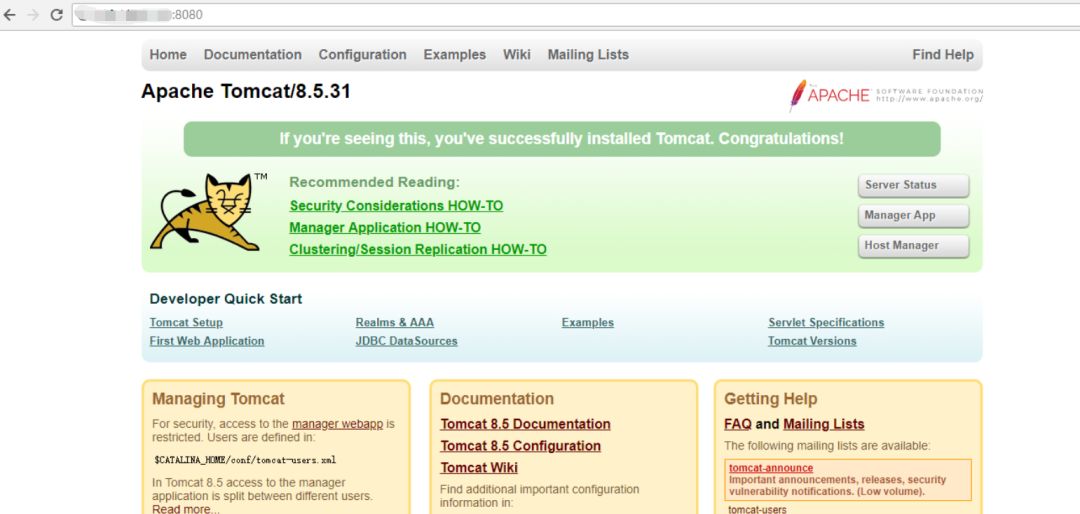
Task: Open the FAQ link under Getting Help
Action: point(738,424)
